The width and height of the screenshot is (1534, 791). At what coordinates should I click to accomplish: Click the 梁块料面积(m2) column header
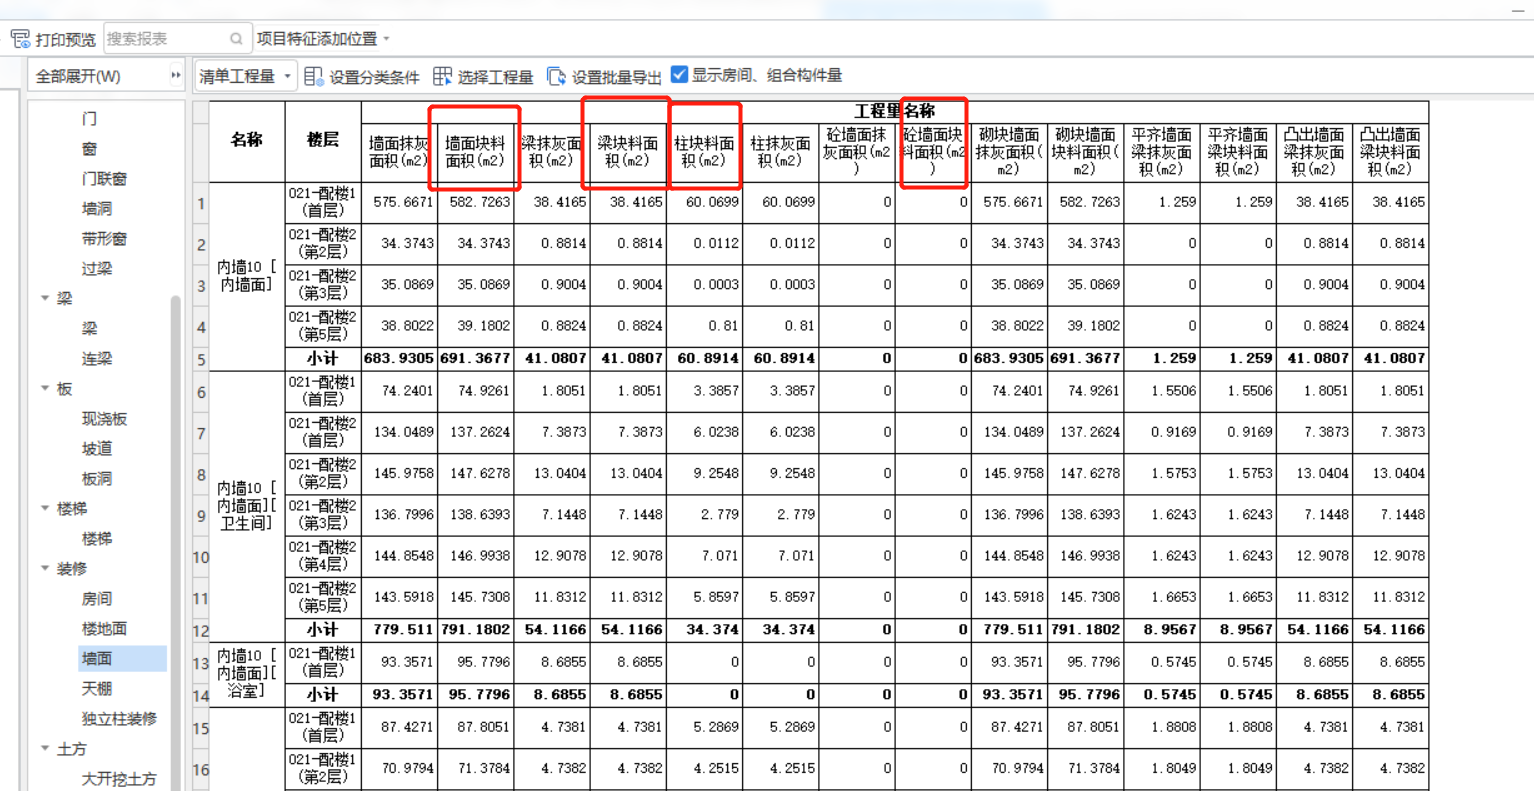point(628,152)
